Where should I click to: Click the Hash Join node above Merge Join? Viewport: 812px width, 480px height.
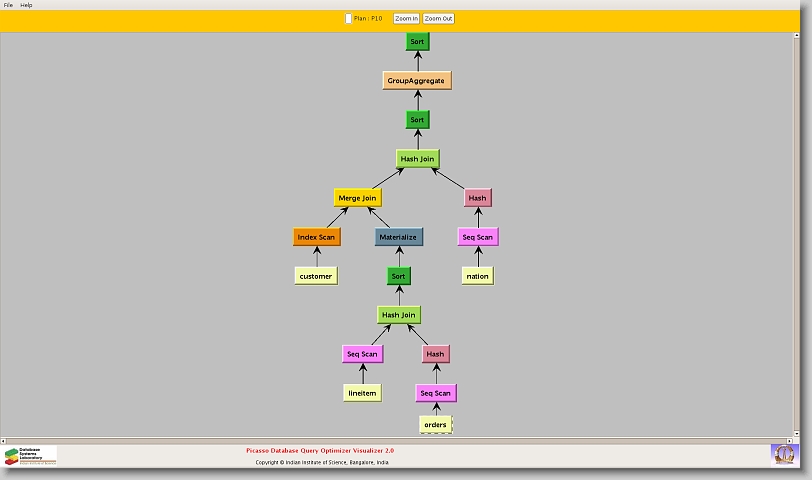click(417, 159)
